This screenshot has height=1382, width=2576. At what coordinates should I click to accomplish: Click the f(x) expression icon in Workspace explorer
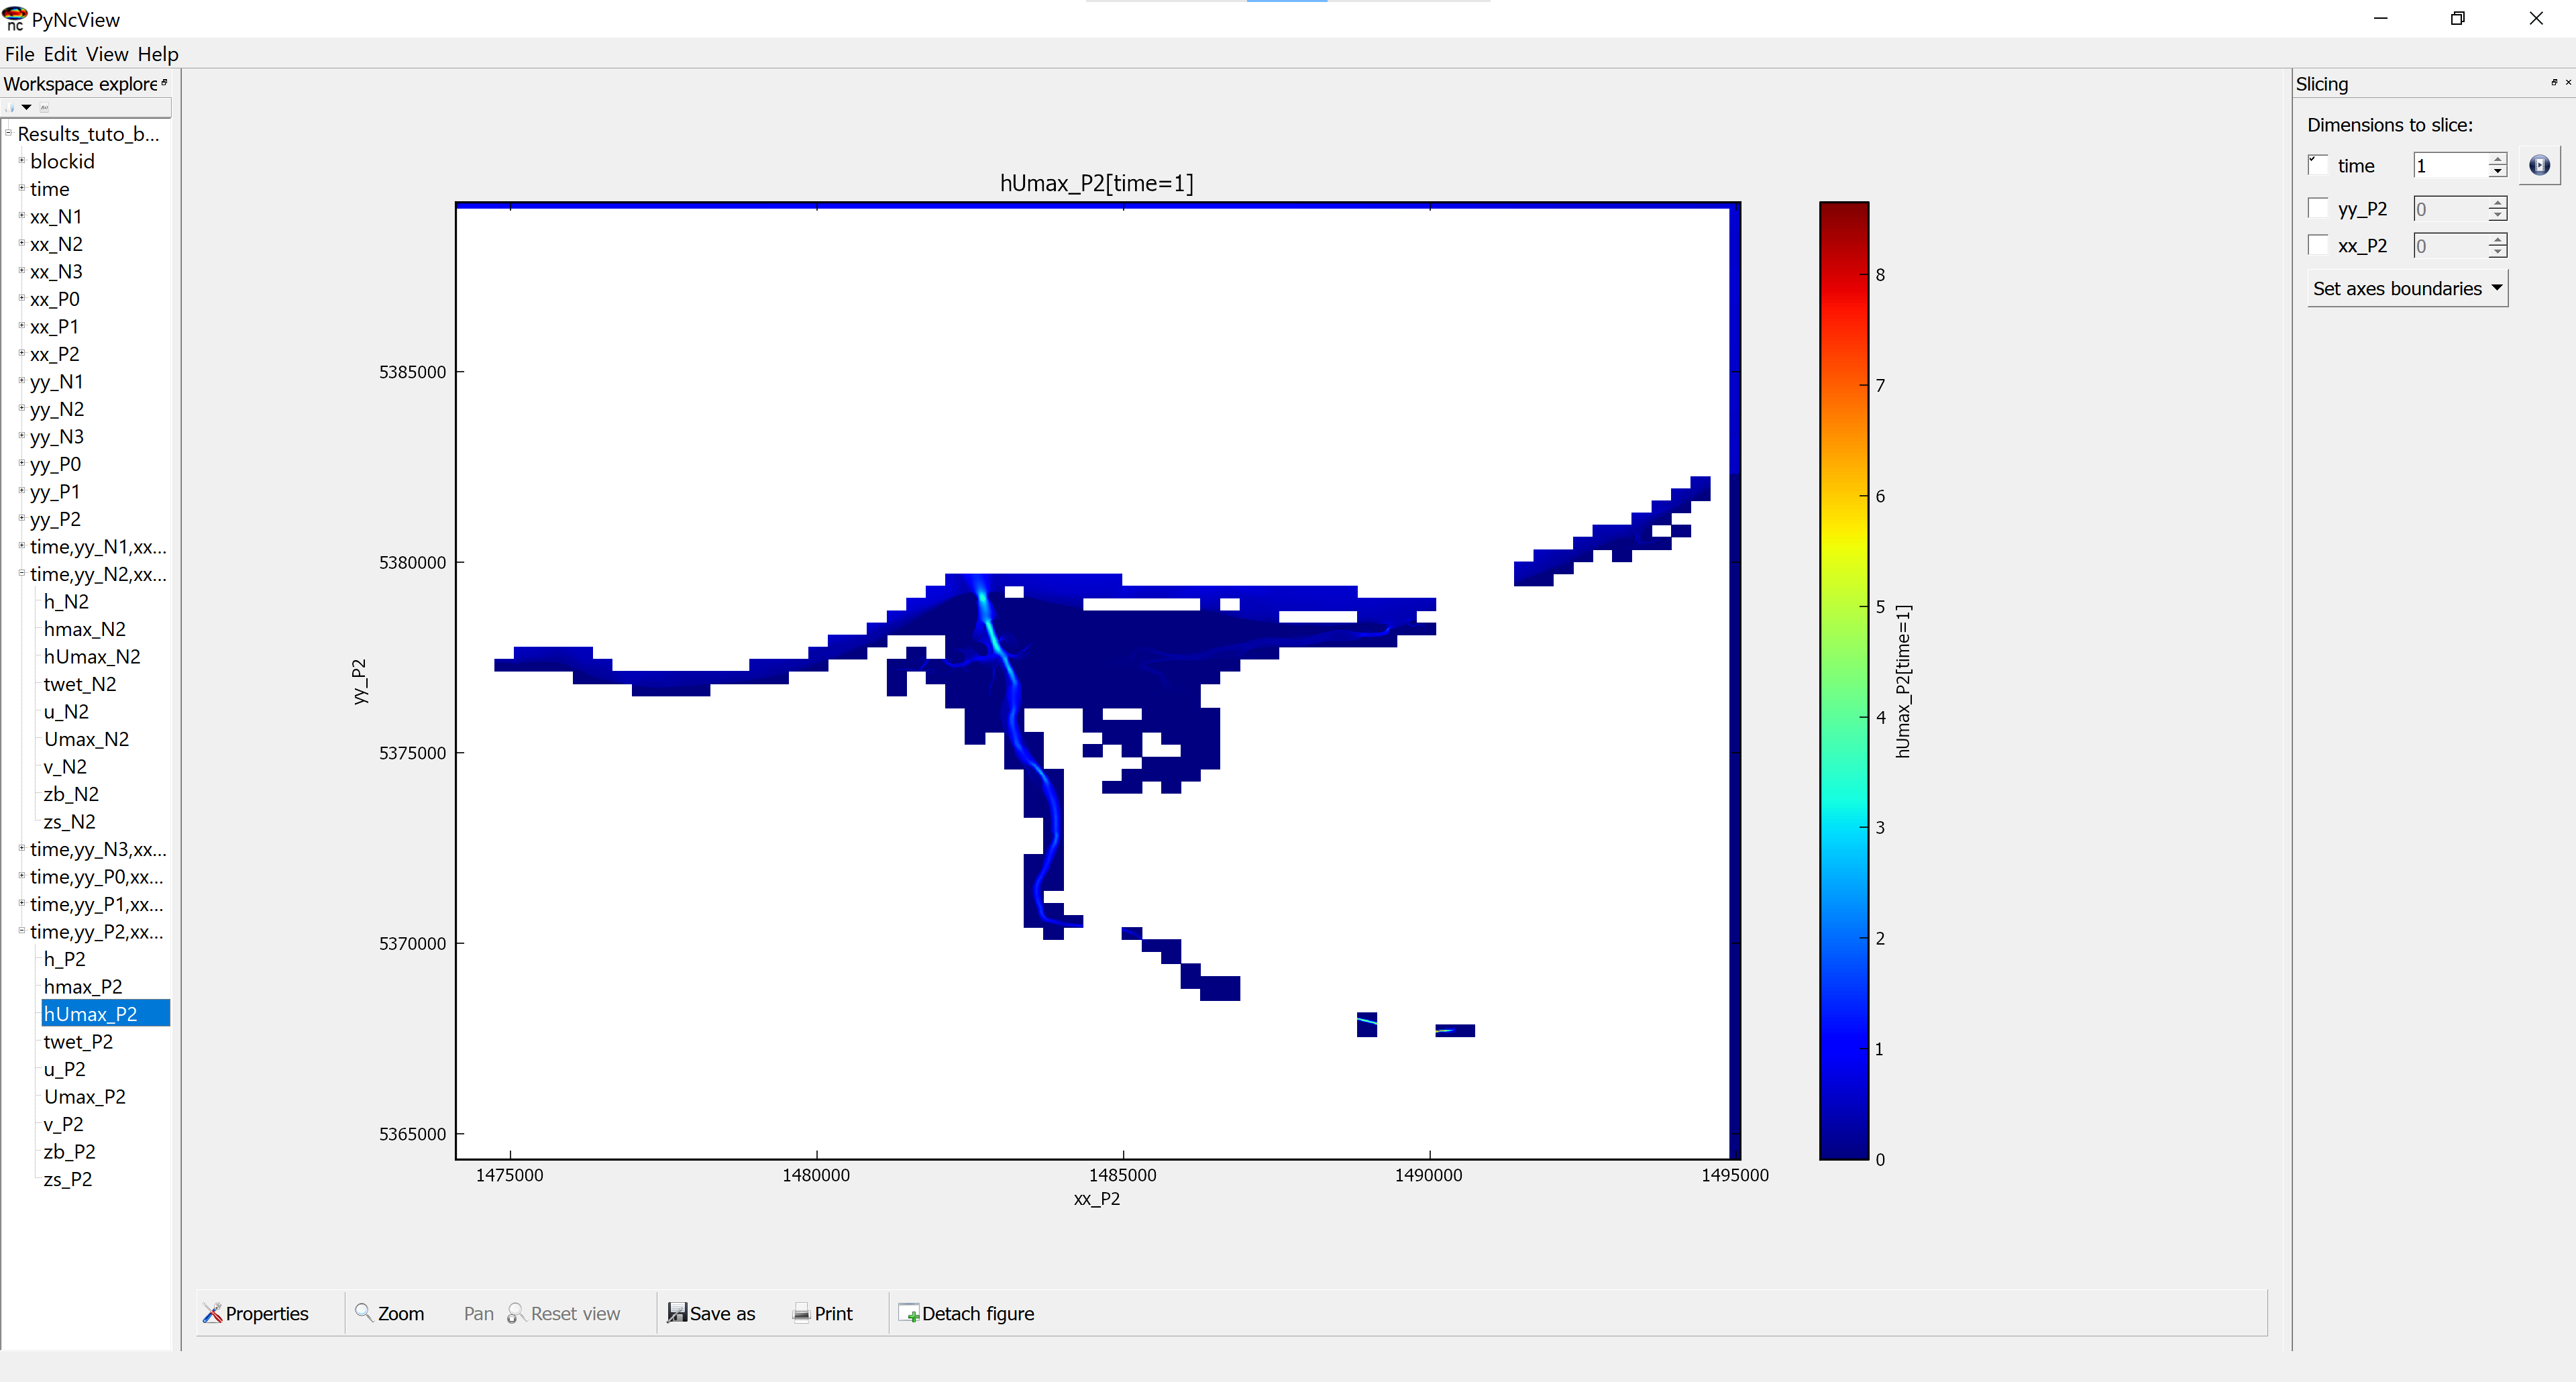click(44, 108)
